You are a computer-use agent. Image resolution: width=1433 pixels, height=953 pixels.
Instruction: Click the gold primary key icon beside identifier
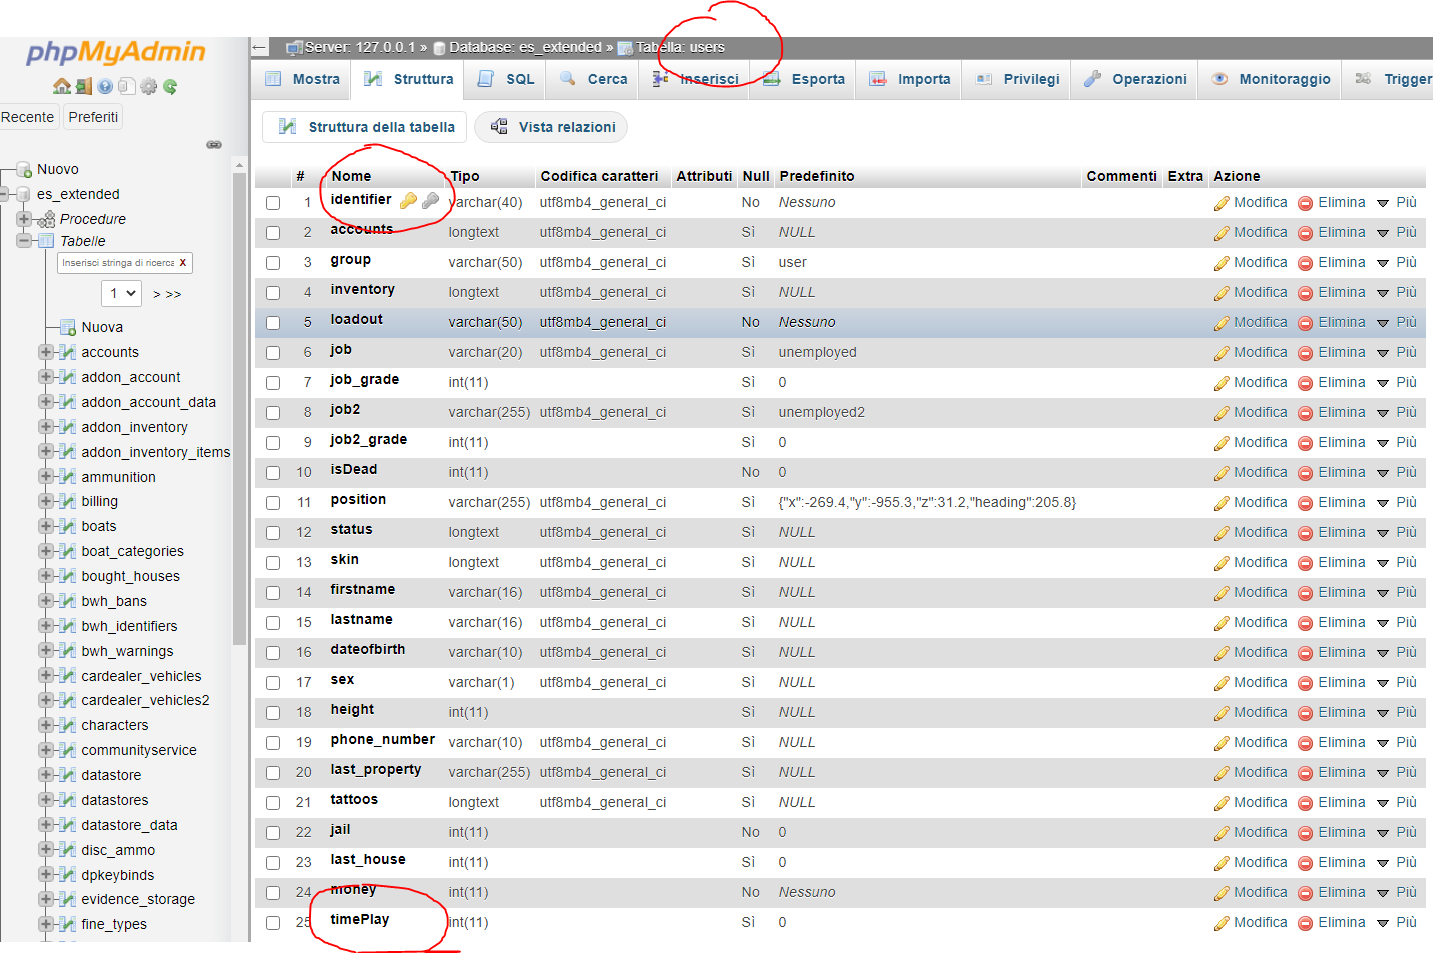click(x=410, y=201)
